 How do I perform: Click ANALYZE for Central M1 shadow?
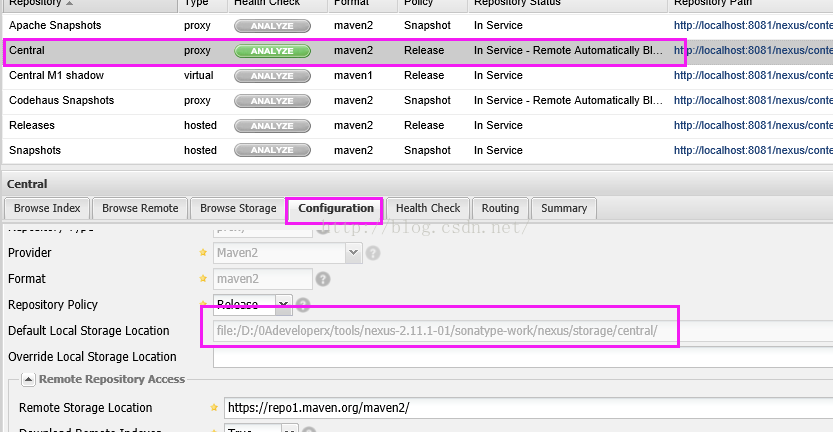272,76
